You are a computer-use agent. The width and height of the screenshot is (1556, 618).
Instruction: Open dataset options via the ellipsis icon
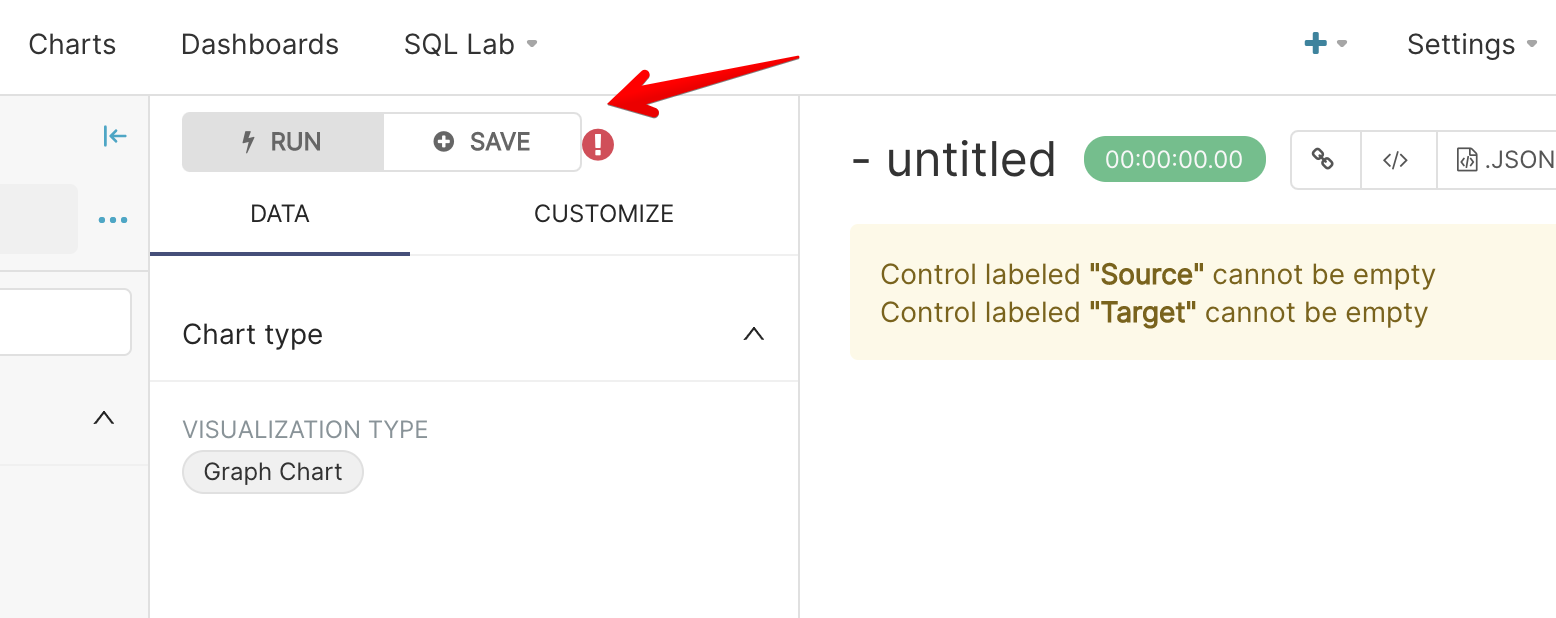pyautogui.click(x=113, y=219)
